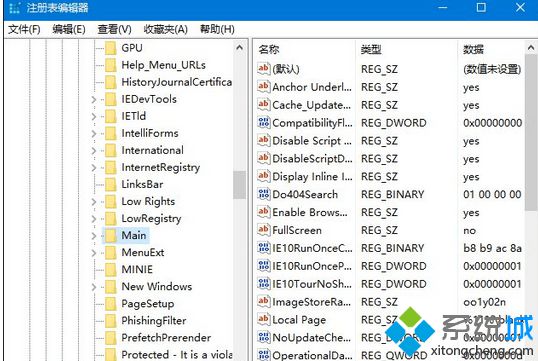This screenshot has height=361, width=538.
Task: Click the string icon of Cache_Update... value
Action: (x=264, y=104)
